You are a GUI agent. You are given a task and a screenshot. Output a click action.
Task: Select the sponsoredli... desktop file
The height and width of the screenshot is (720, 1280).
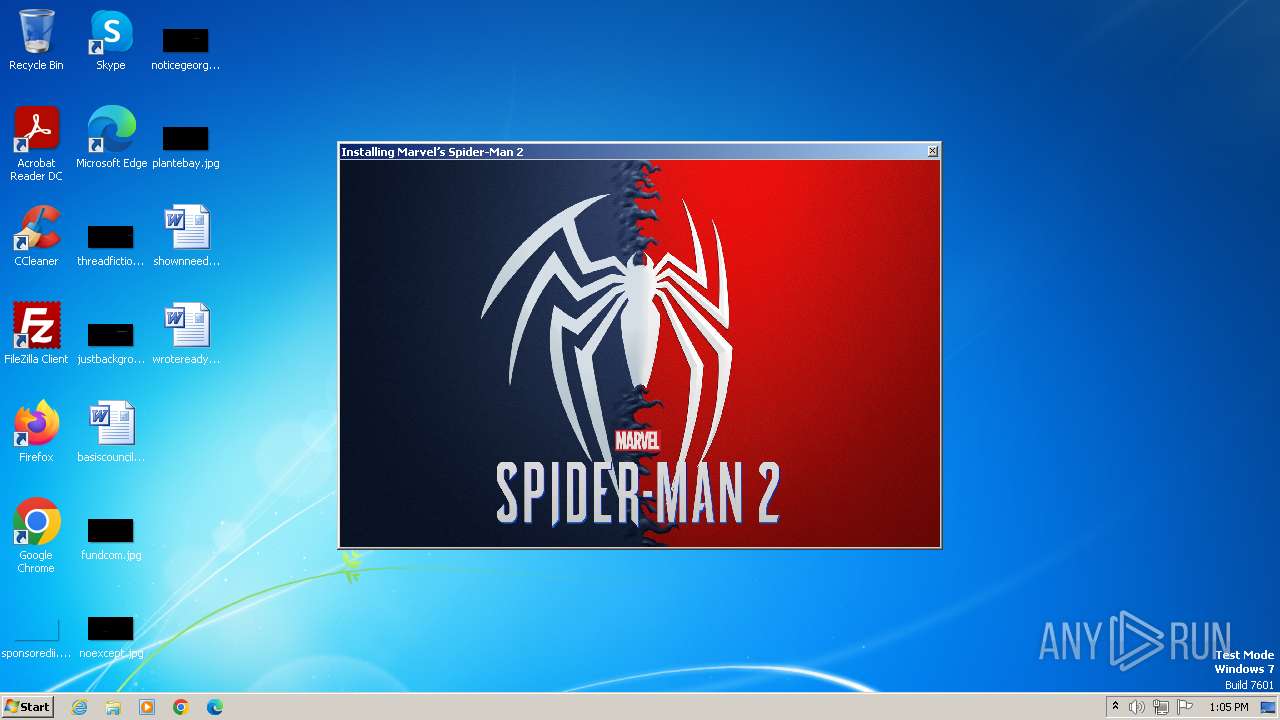(x=36, y=638)
